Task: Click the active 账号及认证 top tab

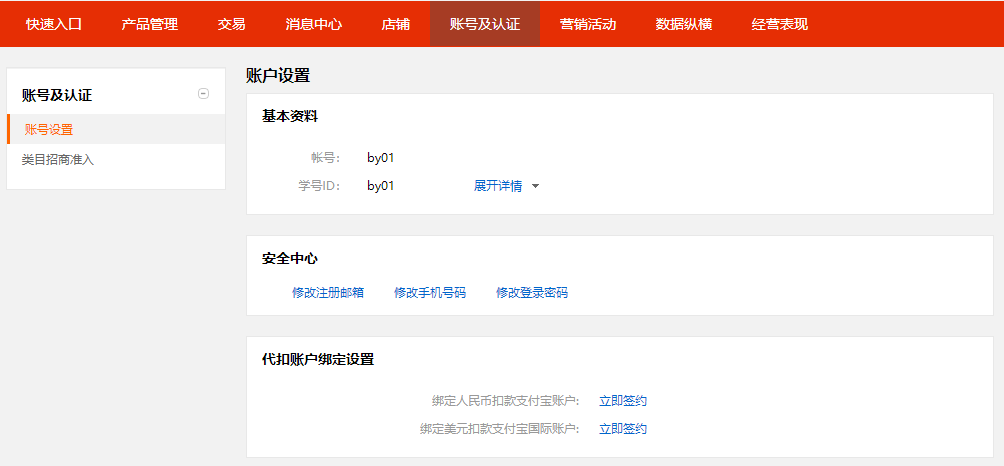Action: pos(485,24)
